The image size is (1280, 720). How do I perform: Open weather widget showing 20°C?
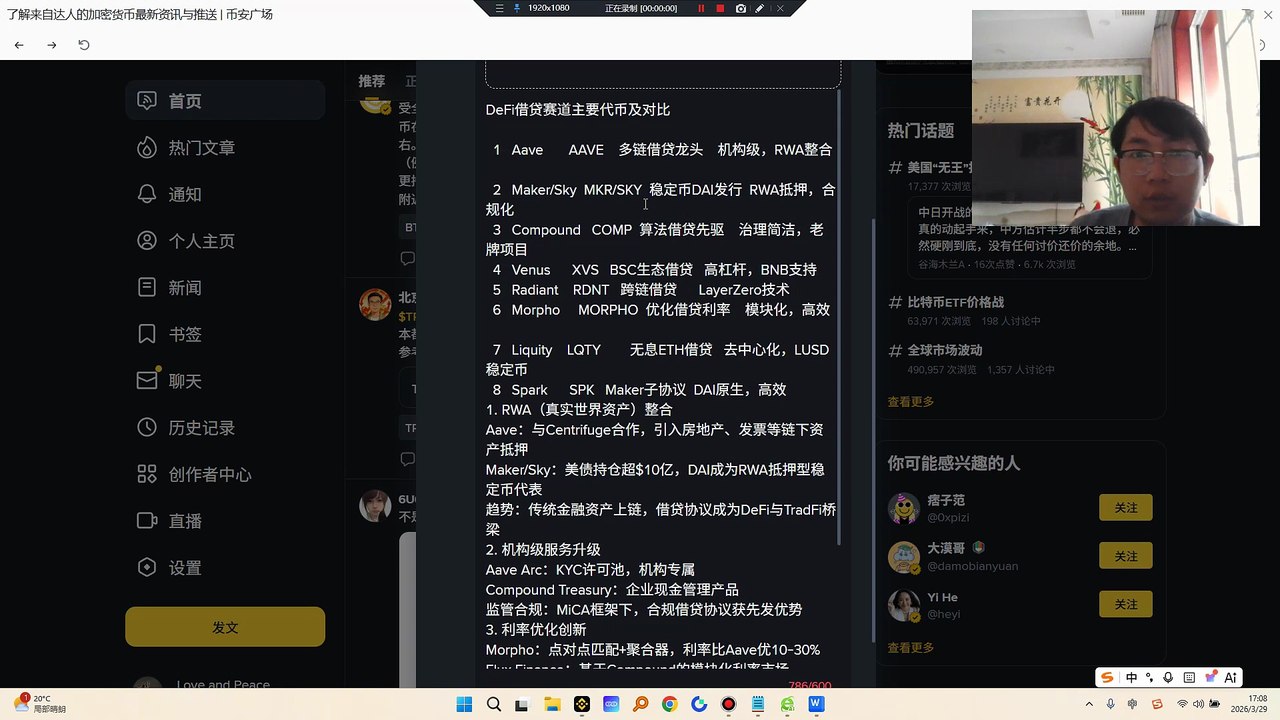click(40, 703)
